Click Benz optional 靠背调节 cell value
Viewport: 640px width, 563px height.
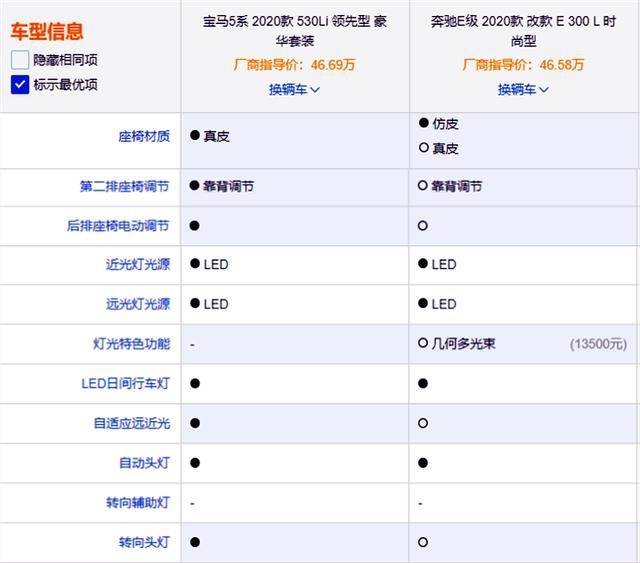[457, 187]
